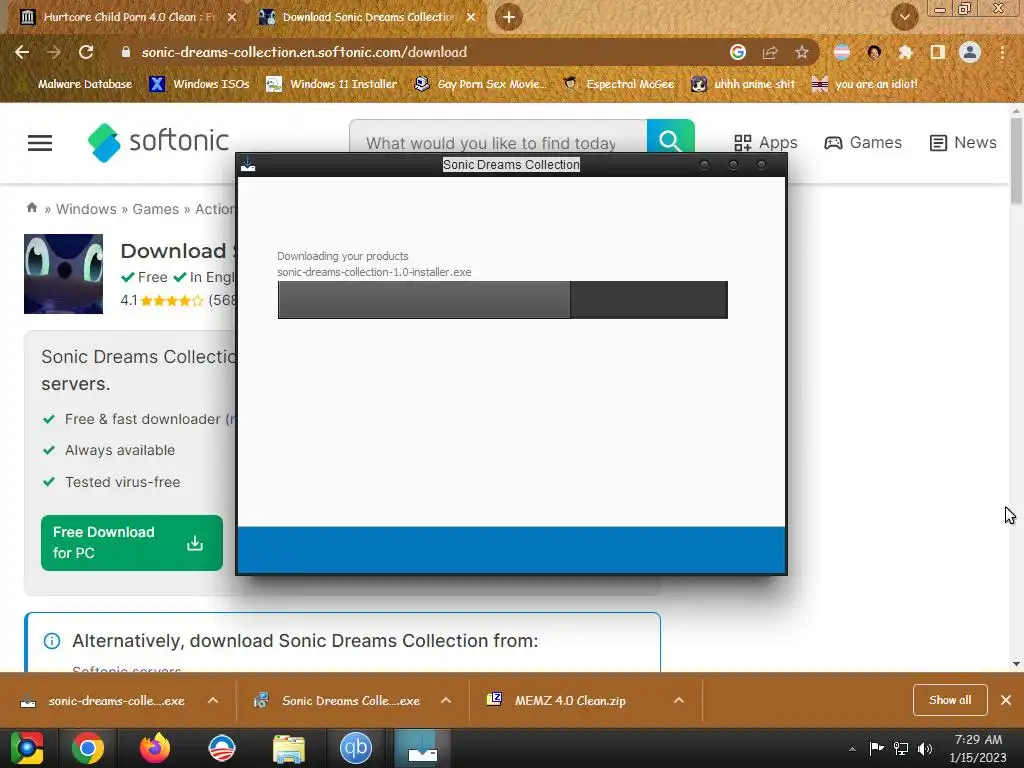
Task: Click the browser forward arrow
Action: 54,52
